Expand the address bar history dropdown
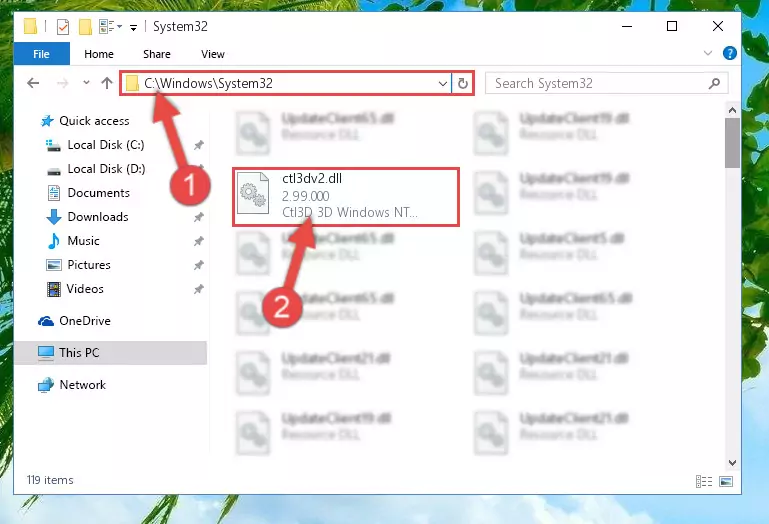The image size is (769, 524). click(x=442, y=83)
